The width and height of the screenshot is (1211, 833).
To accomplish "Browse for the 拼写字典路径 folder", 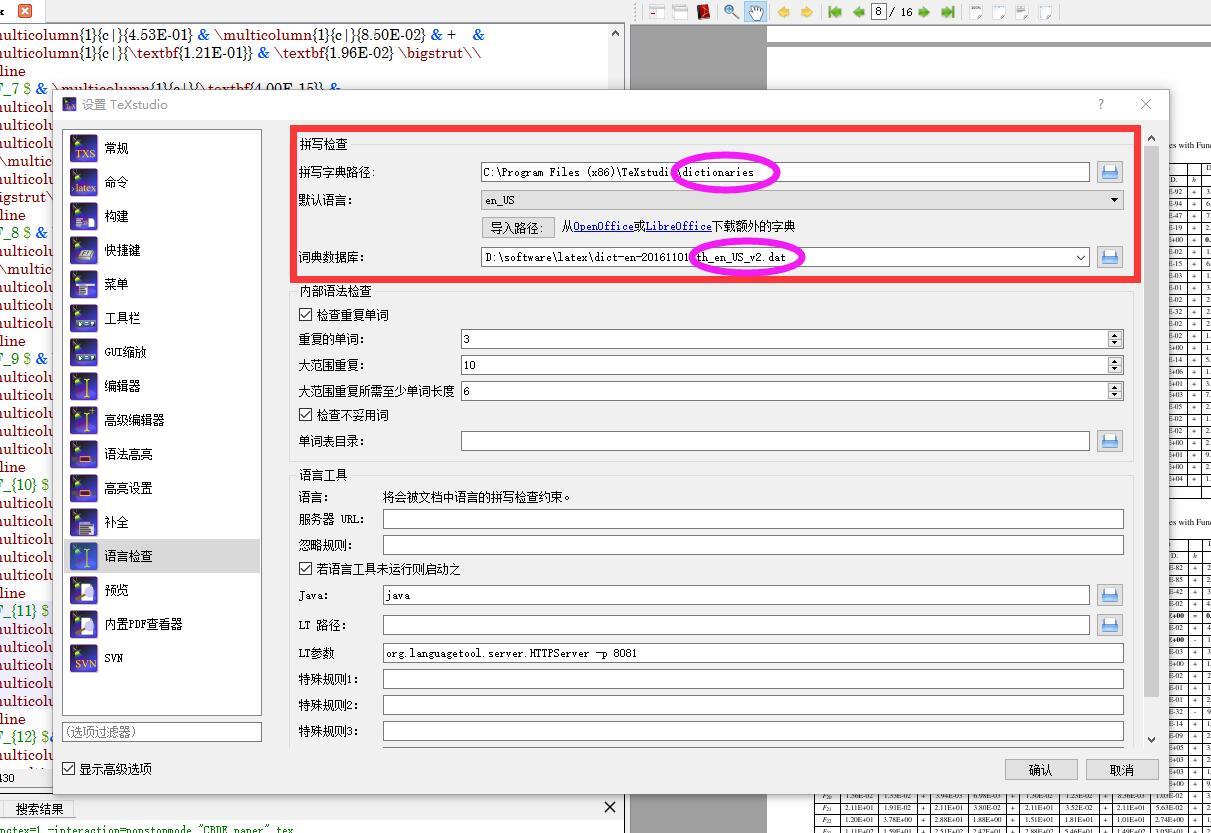I will coord(1109,172).
